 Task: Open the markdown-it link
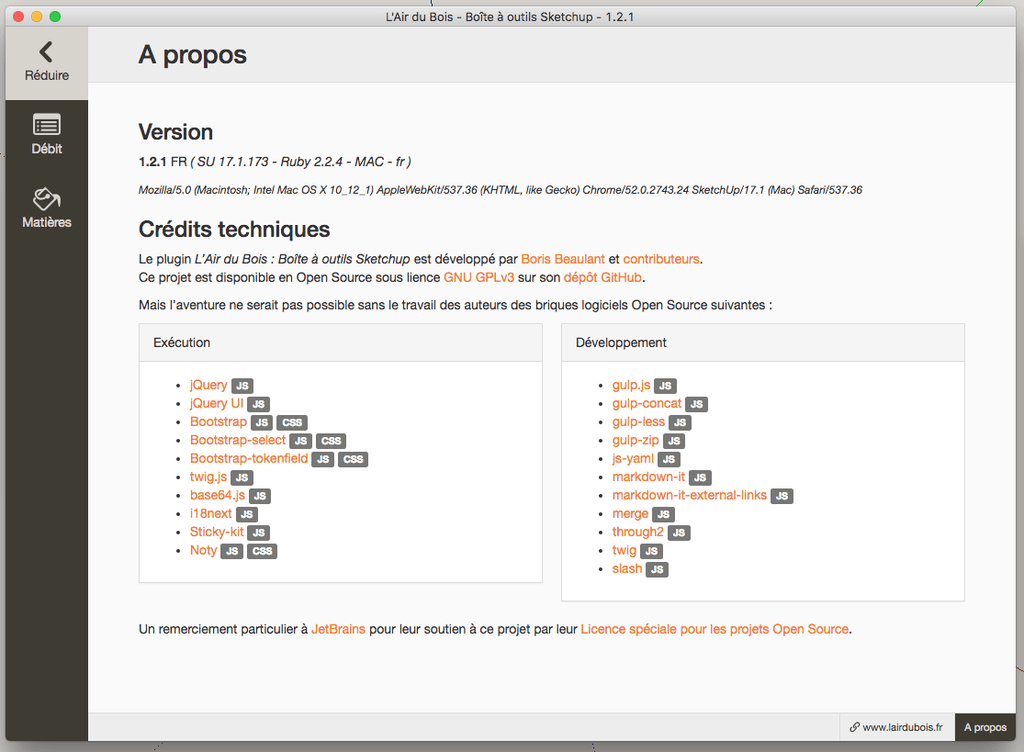(648, 477)
